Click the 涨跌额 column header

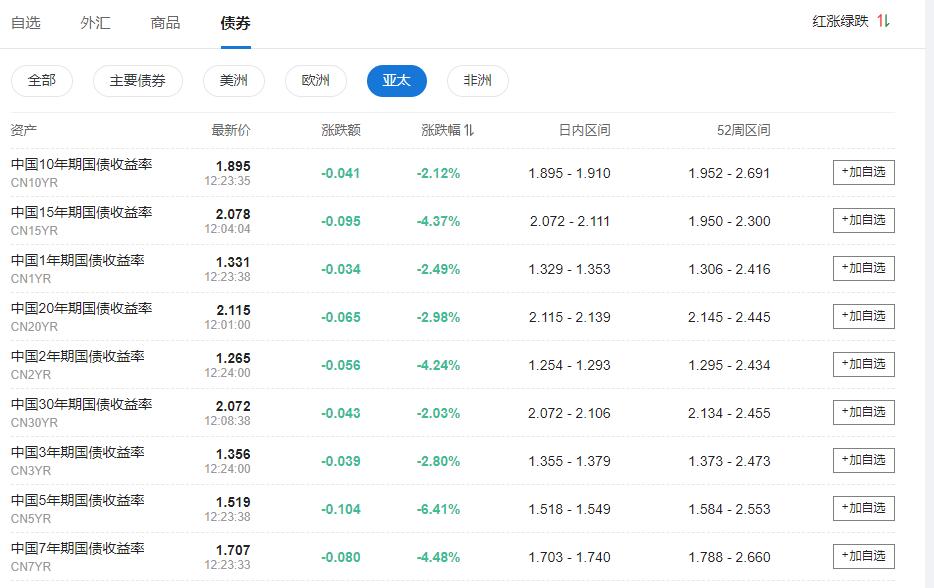341,130
